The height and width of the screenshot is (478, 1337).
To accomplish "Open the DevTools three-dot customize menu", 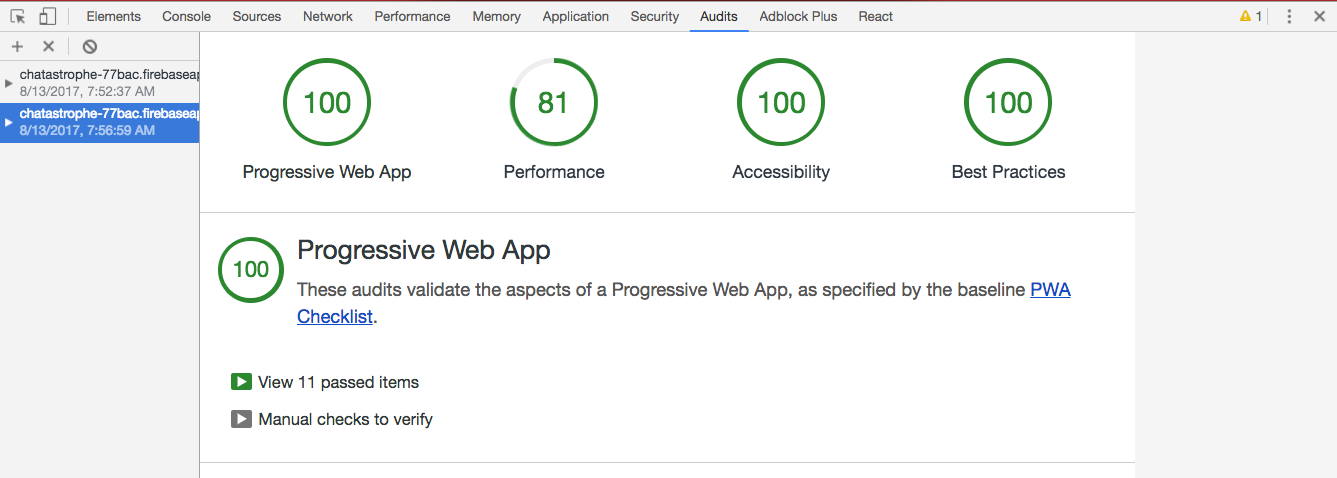I will [1289, 16].
